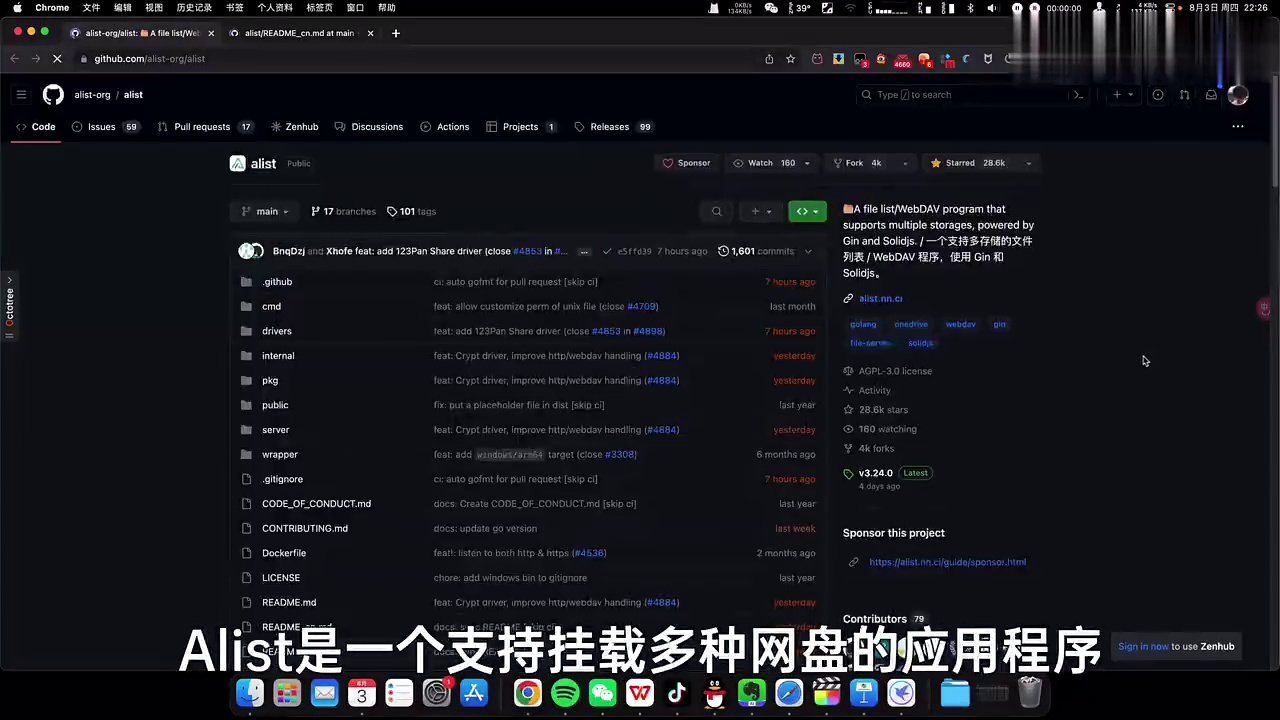
Task: Click the Fork button
Action: [857, 163]
